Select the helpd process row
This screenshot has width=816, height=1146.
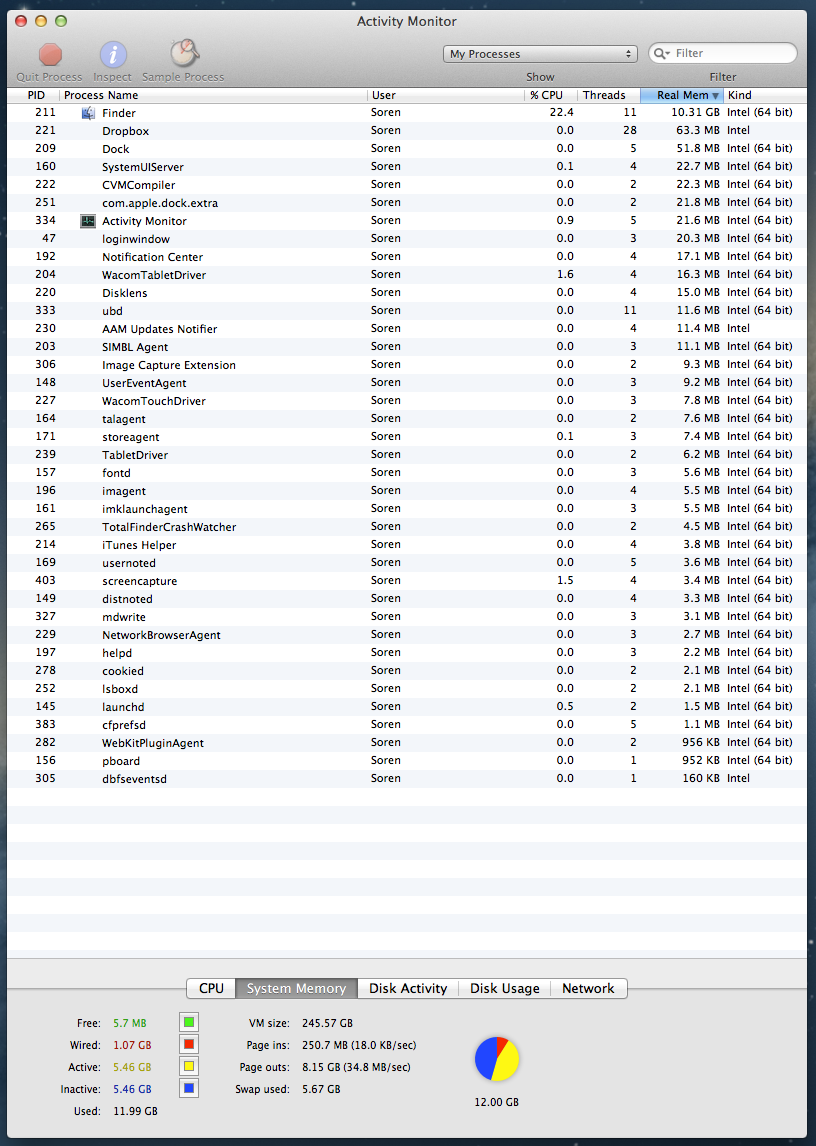point(407,653)
